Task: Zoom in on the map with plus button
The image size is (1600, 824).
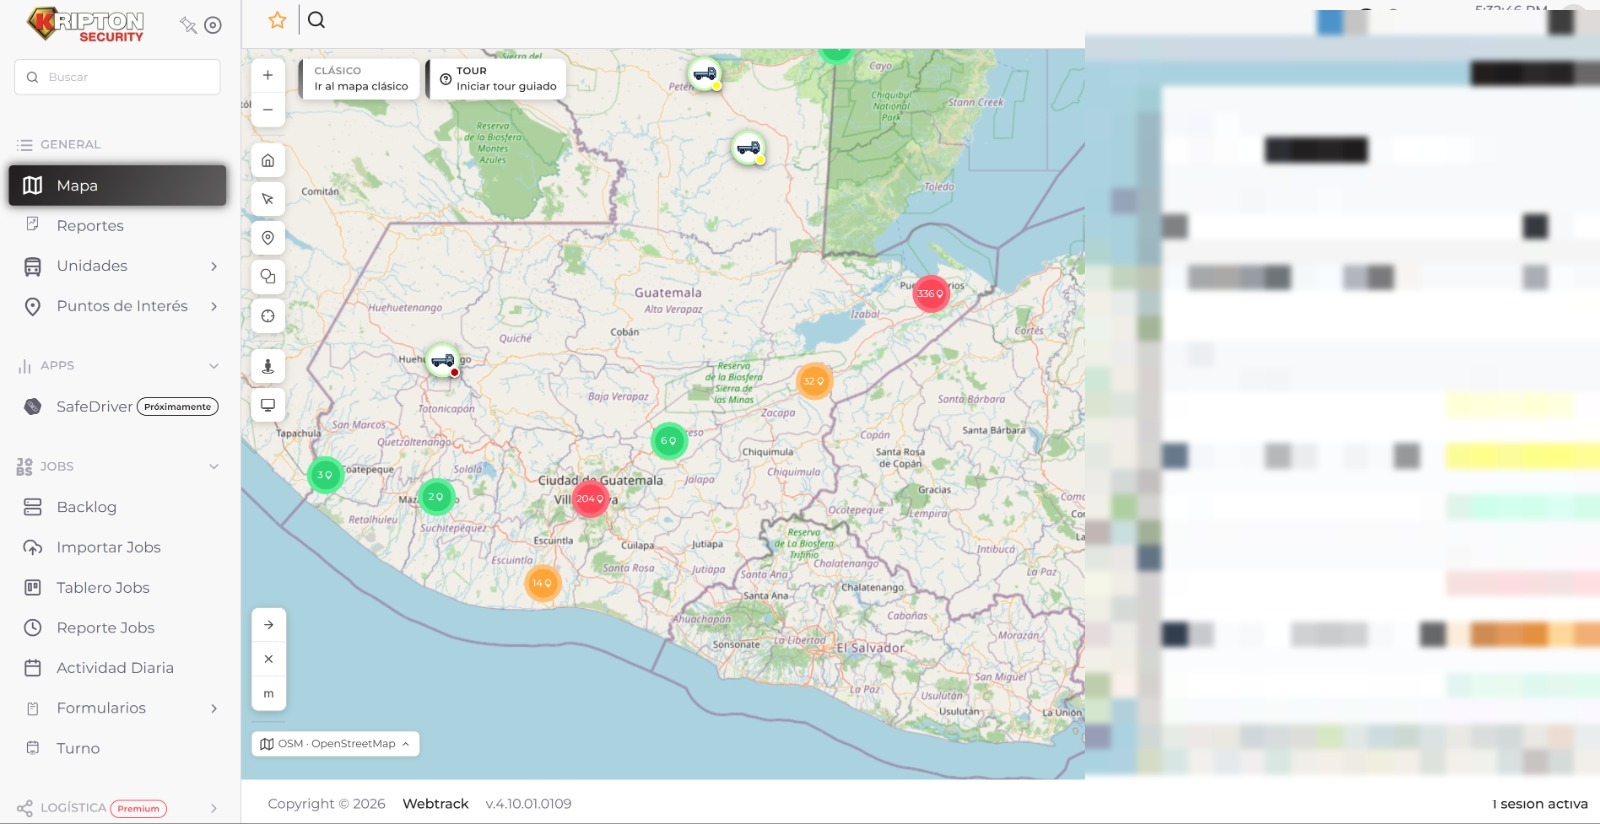Action: (x=268, y=75)
